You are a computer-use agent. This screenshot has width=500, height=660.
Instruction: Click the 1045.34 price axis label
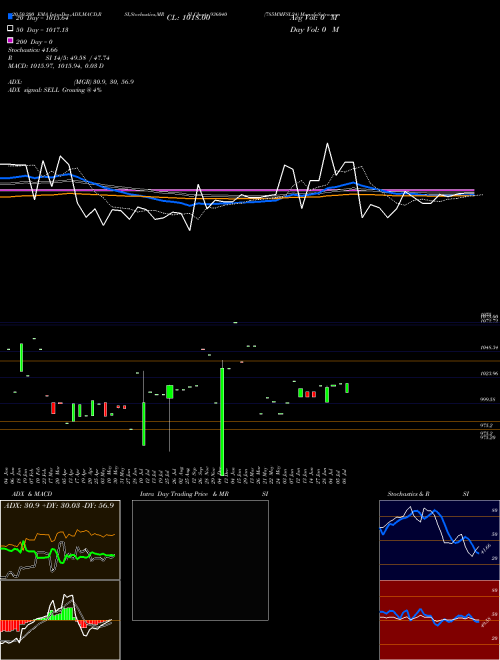pyautogui.click(x=489, y=348)
